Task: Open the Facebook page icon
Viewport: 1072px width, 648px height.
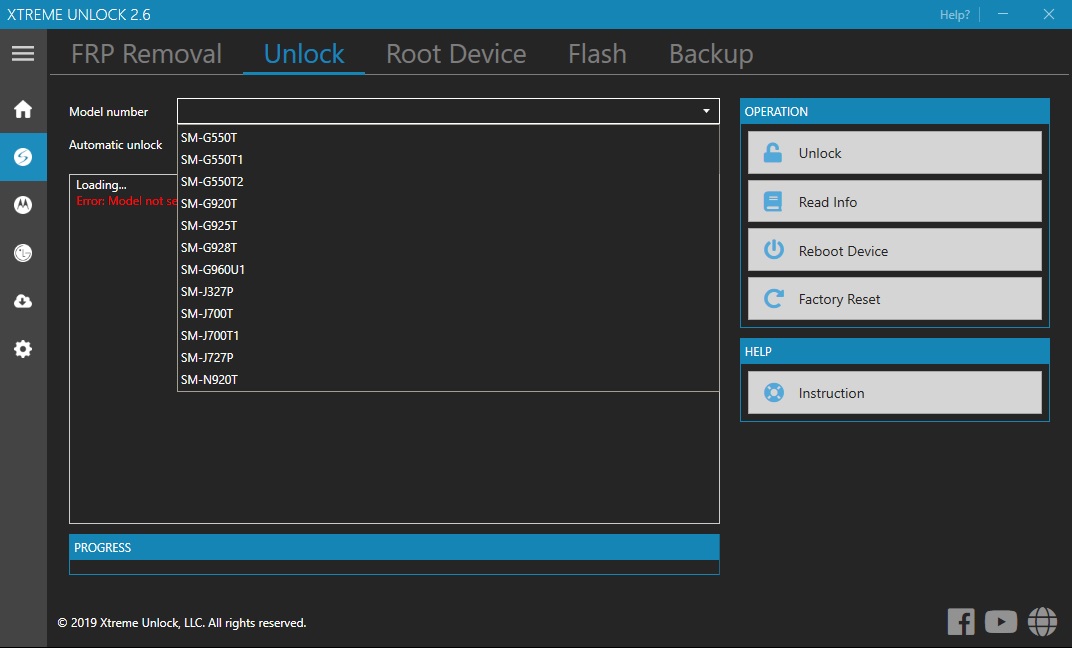Action: [961, 622]
